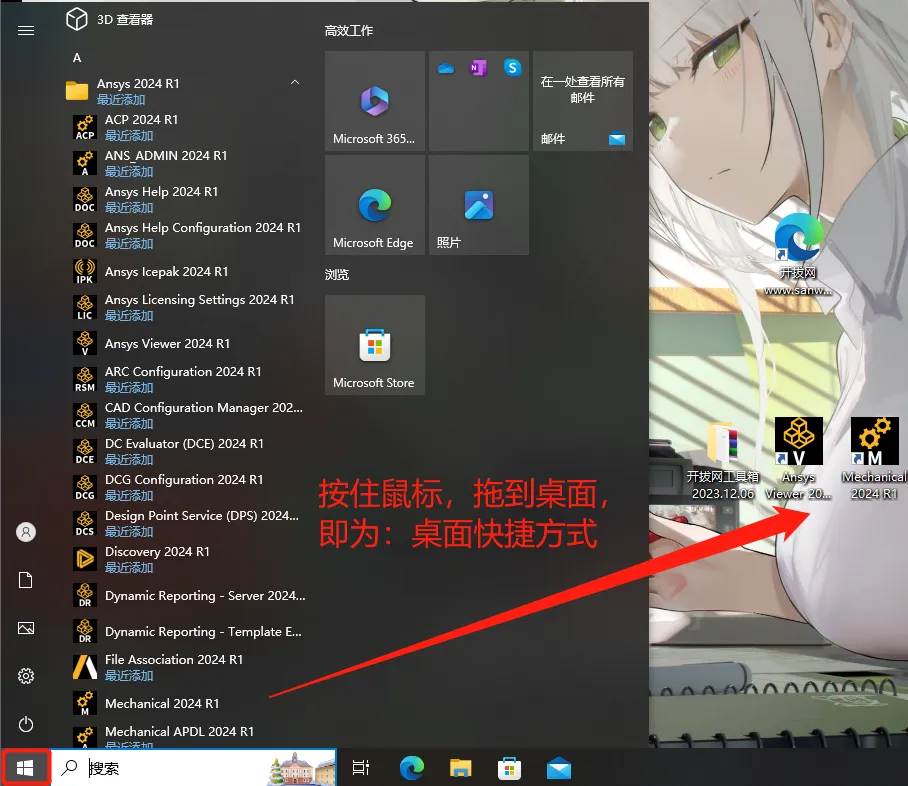Click the ARC Configuration 2024 R1 RSM icon
Screen dimensions: 908x786
pyautogui.click(x=85, y=379)
